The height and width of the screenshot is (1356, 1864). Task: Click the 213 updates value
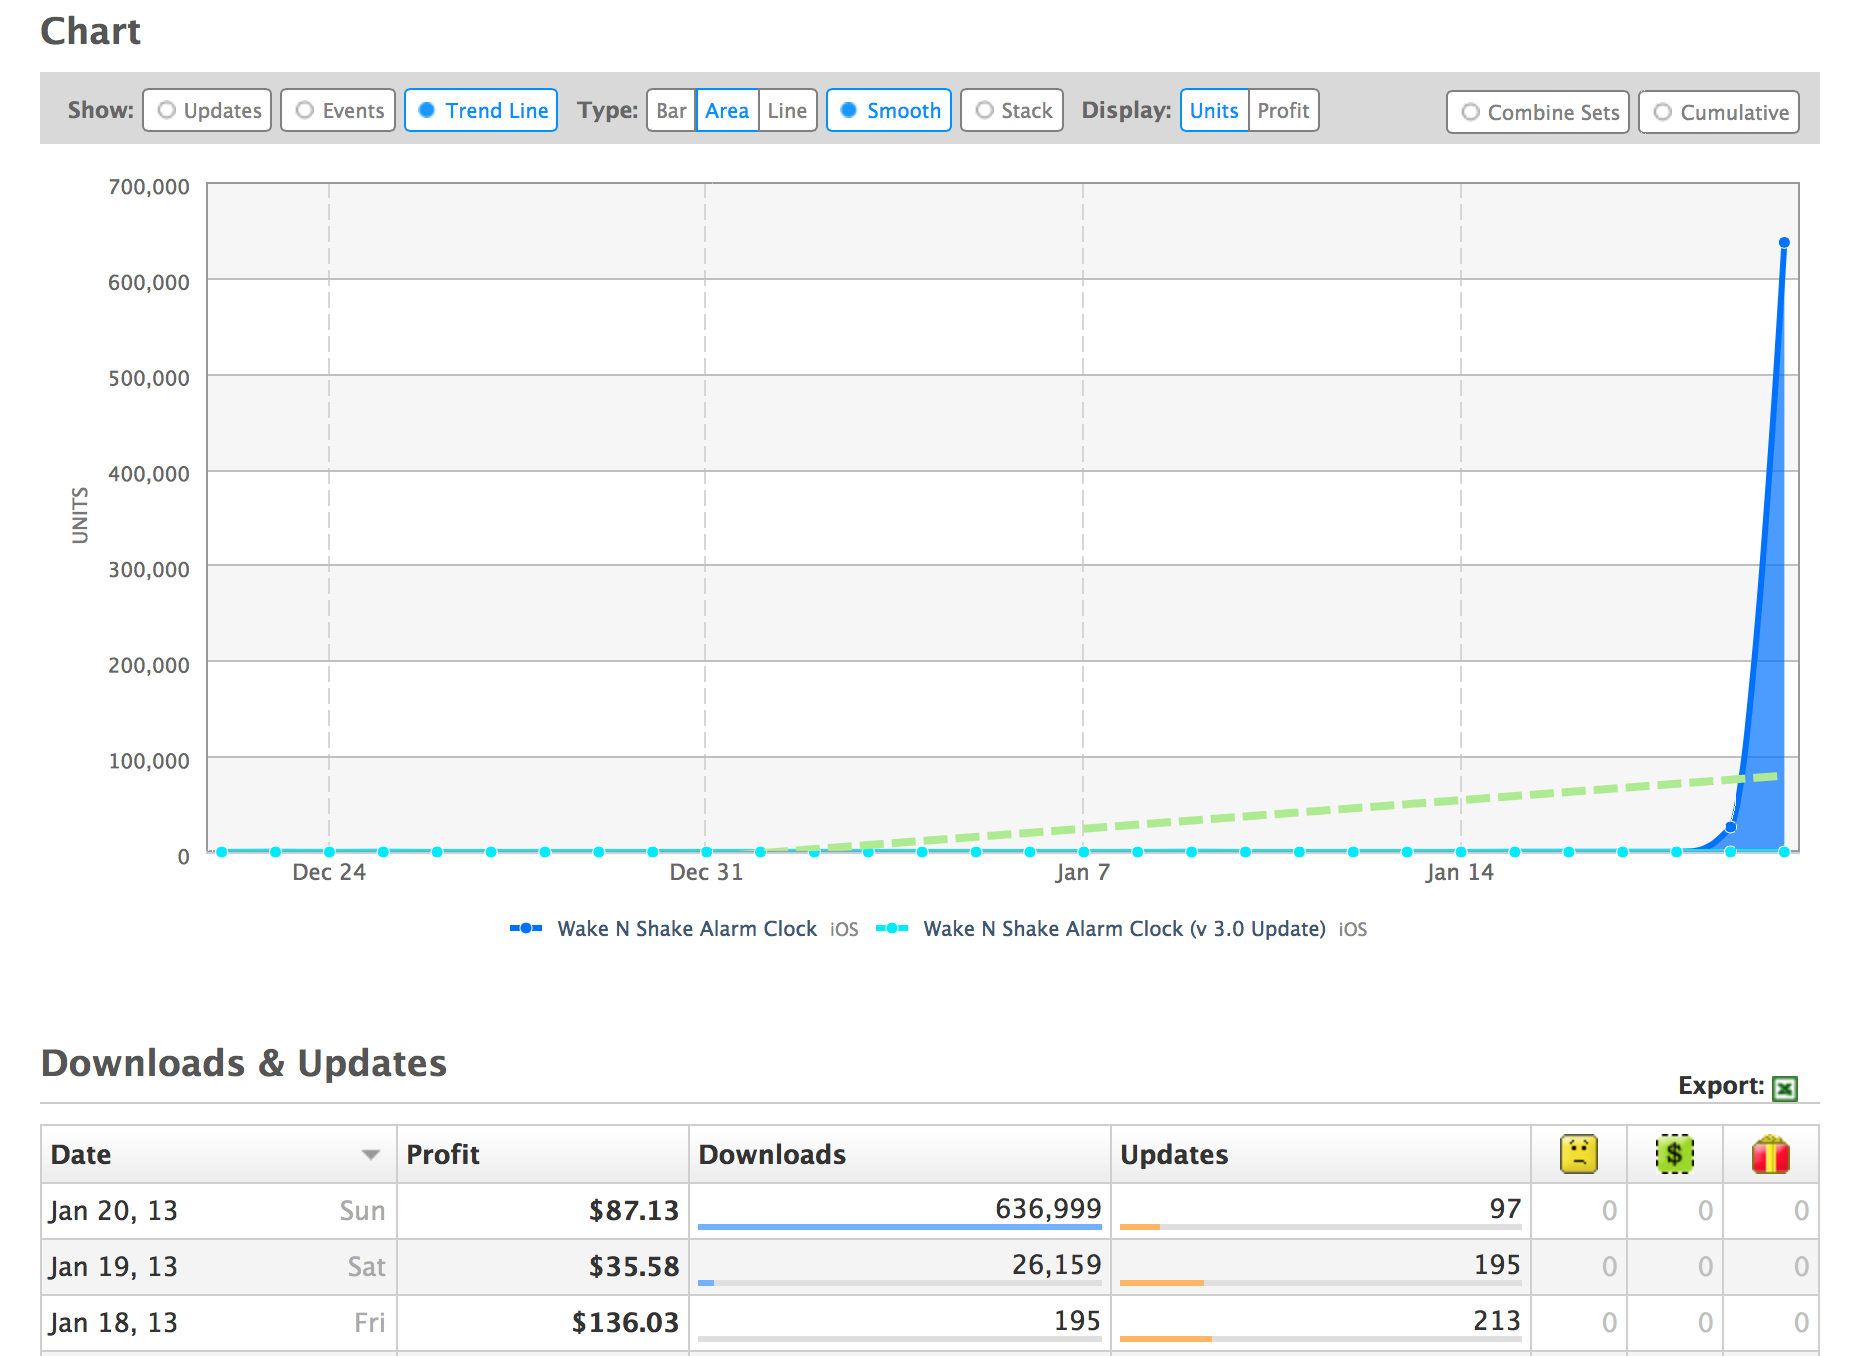[1496, 1321]
